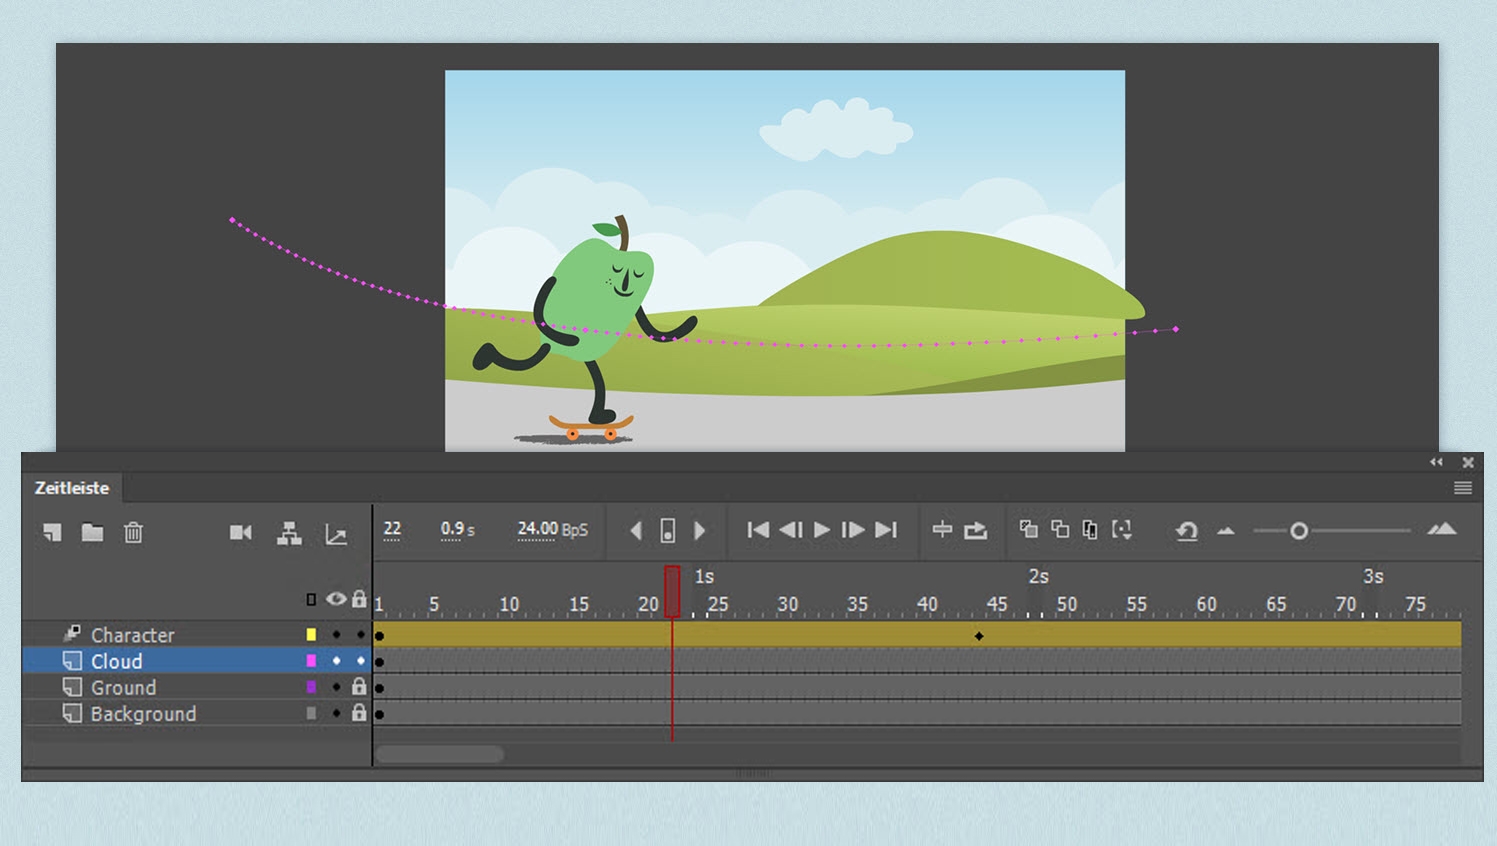Show the layer parenting view
Viewport: 1497px width, 846px height.
(x=289, y=533)
